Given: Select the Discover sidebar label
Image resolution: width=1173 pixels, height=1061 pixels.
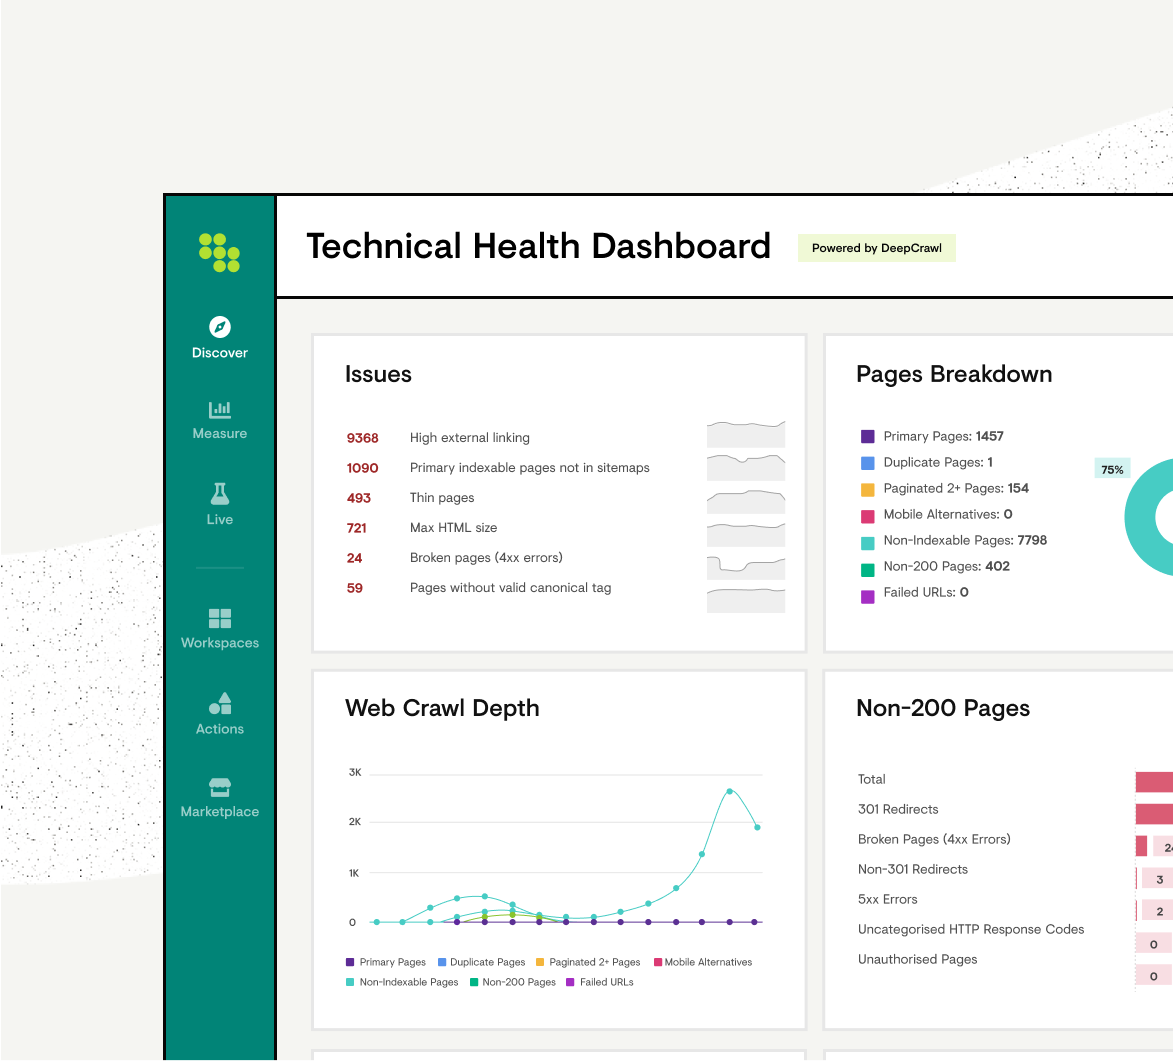Looking at the screenshot, I should point(220,352).
